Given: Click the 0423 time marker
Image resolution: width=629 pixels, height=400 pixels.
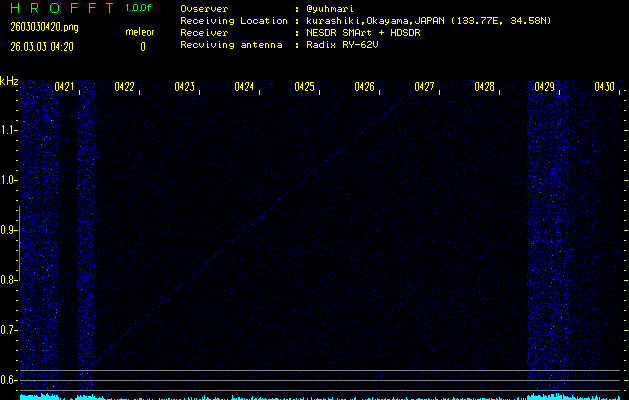Looking at the screenshot, I should pyautogui.click(x=184, y=87).
